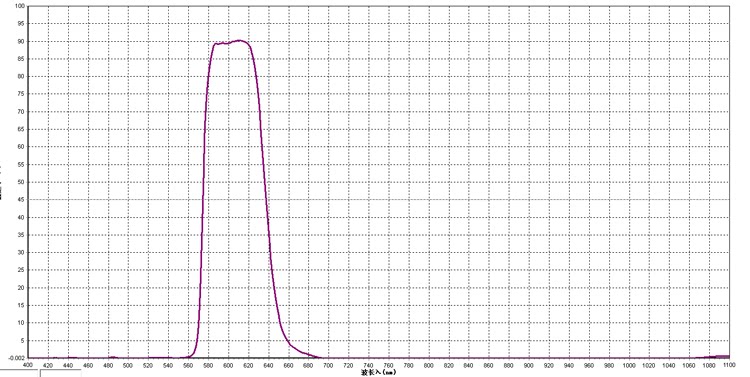
Task: Click the 560 wavelength tick label
Action: click(x=188, y=366)
